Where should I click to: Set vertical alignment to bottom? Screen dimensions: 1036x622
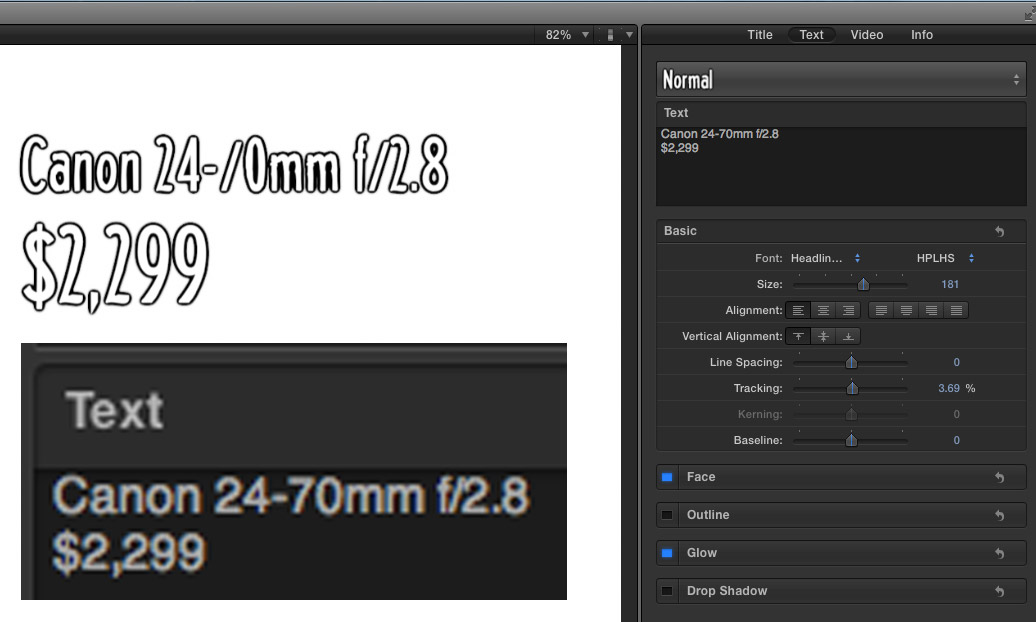(x=848, y=336)
